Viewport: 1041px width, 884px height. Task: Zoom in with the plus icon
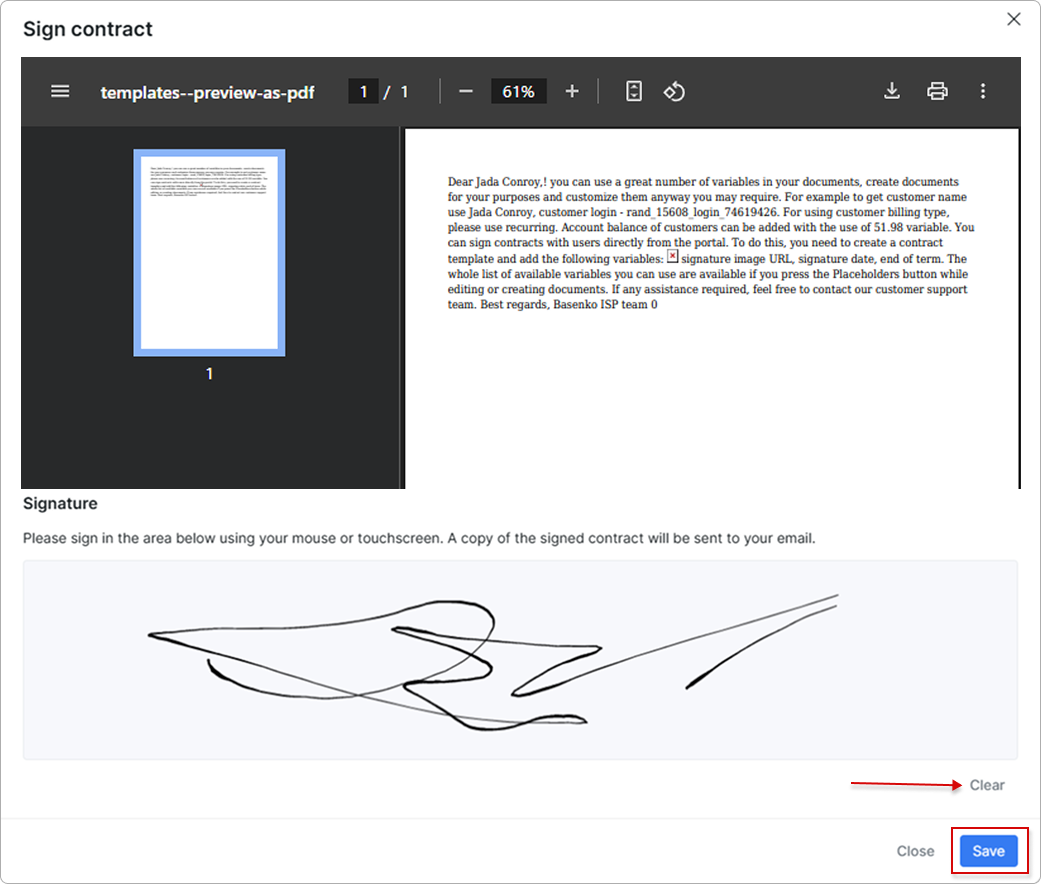(572, 92)
